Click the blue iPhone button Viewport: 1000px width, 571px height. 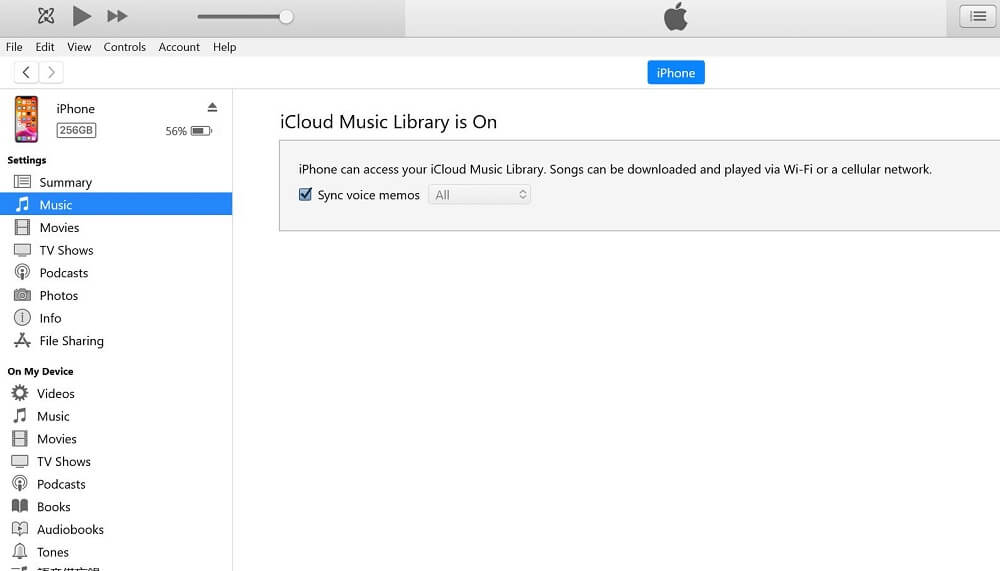coord(675,72)
